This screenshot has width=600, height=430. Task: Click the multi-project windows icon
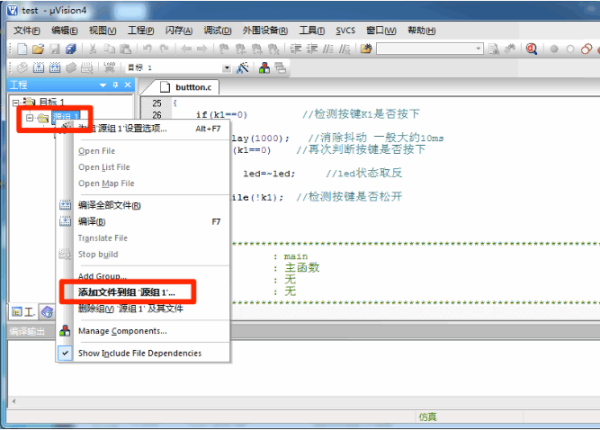click(280, 68)
